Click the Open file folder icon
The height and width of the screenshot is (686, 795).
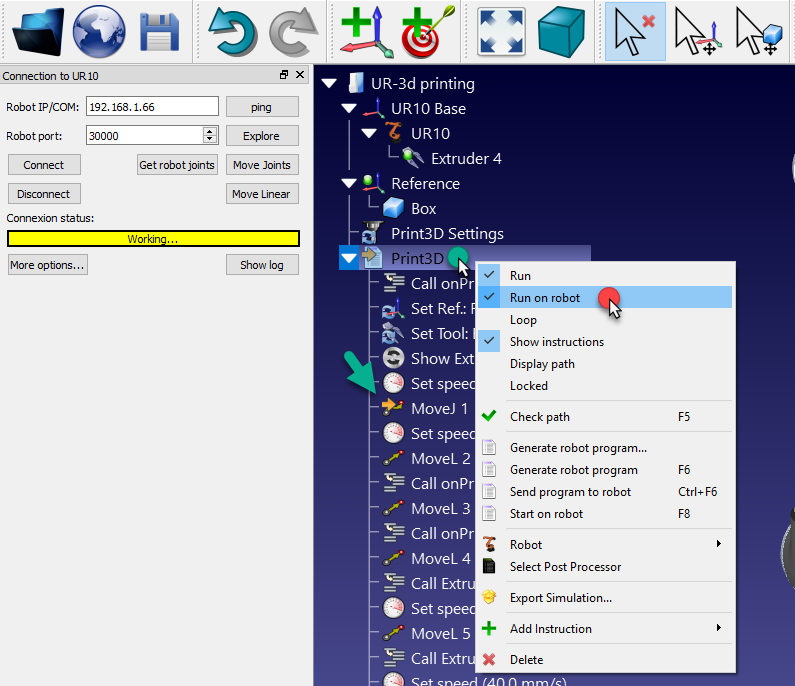[38, 31]
